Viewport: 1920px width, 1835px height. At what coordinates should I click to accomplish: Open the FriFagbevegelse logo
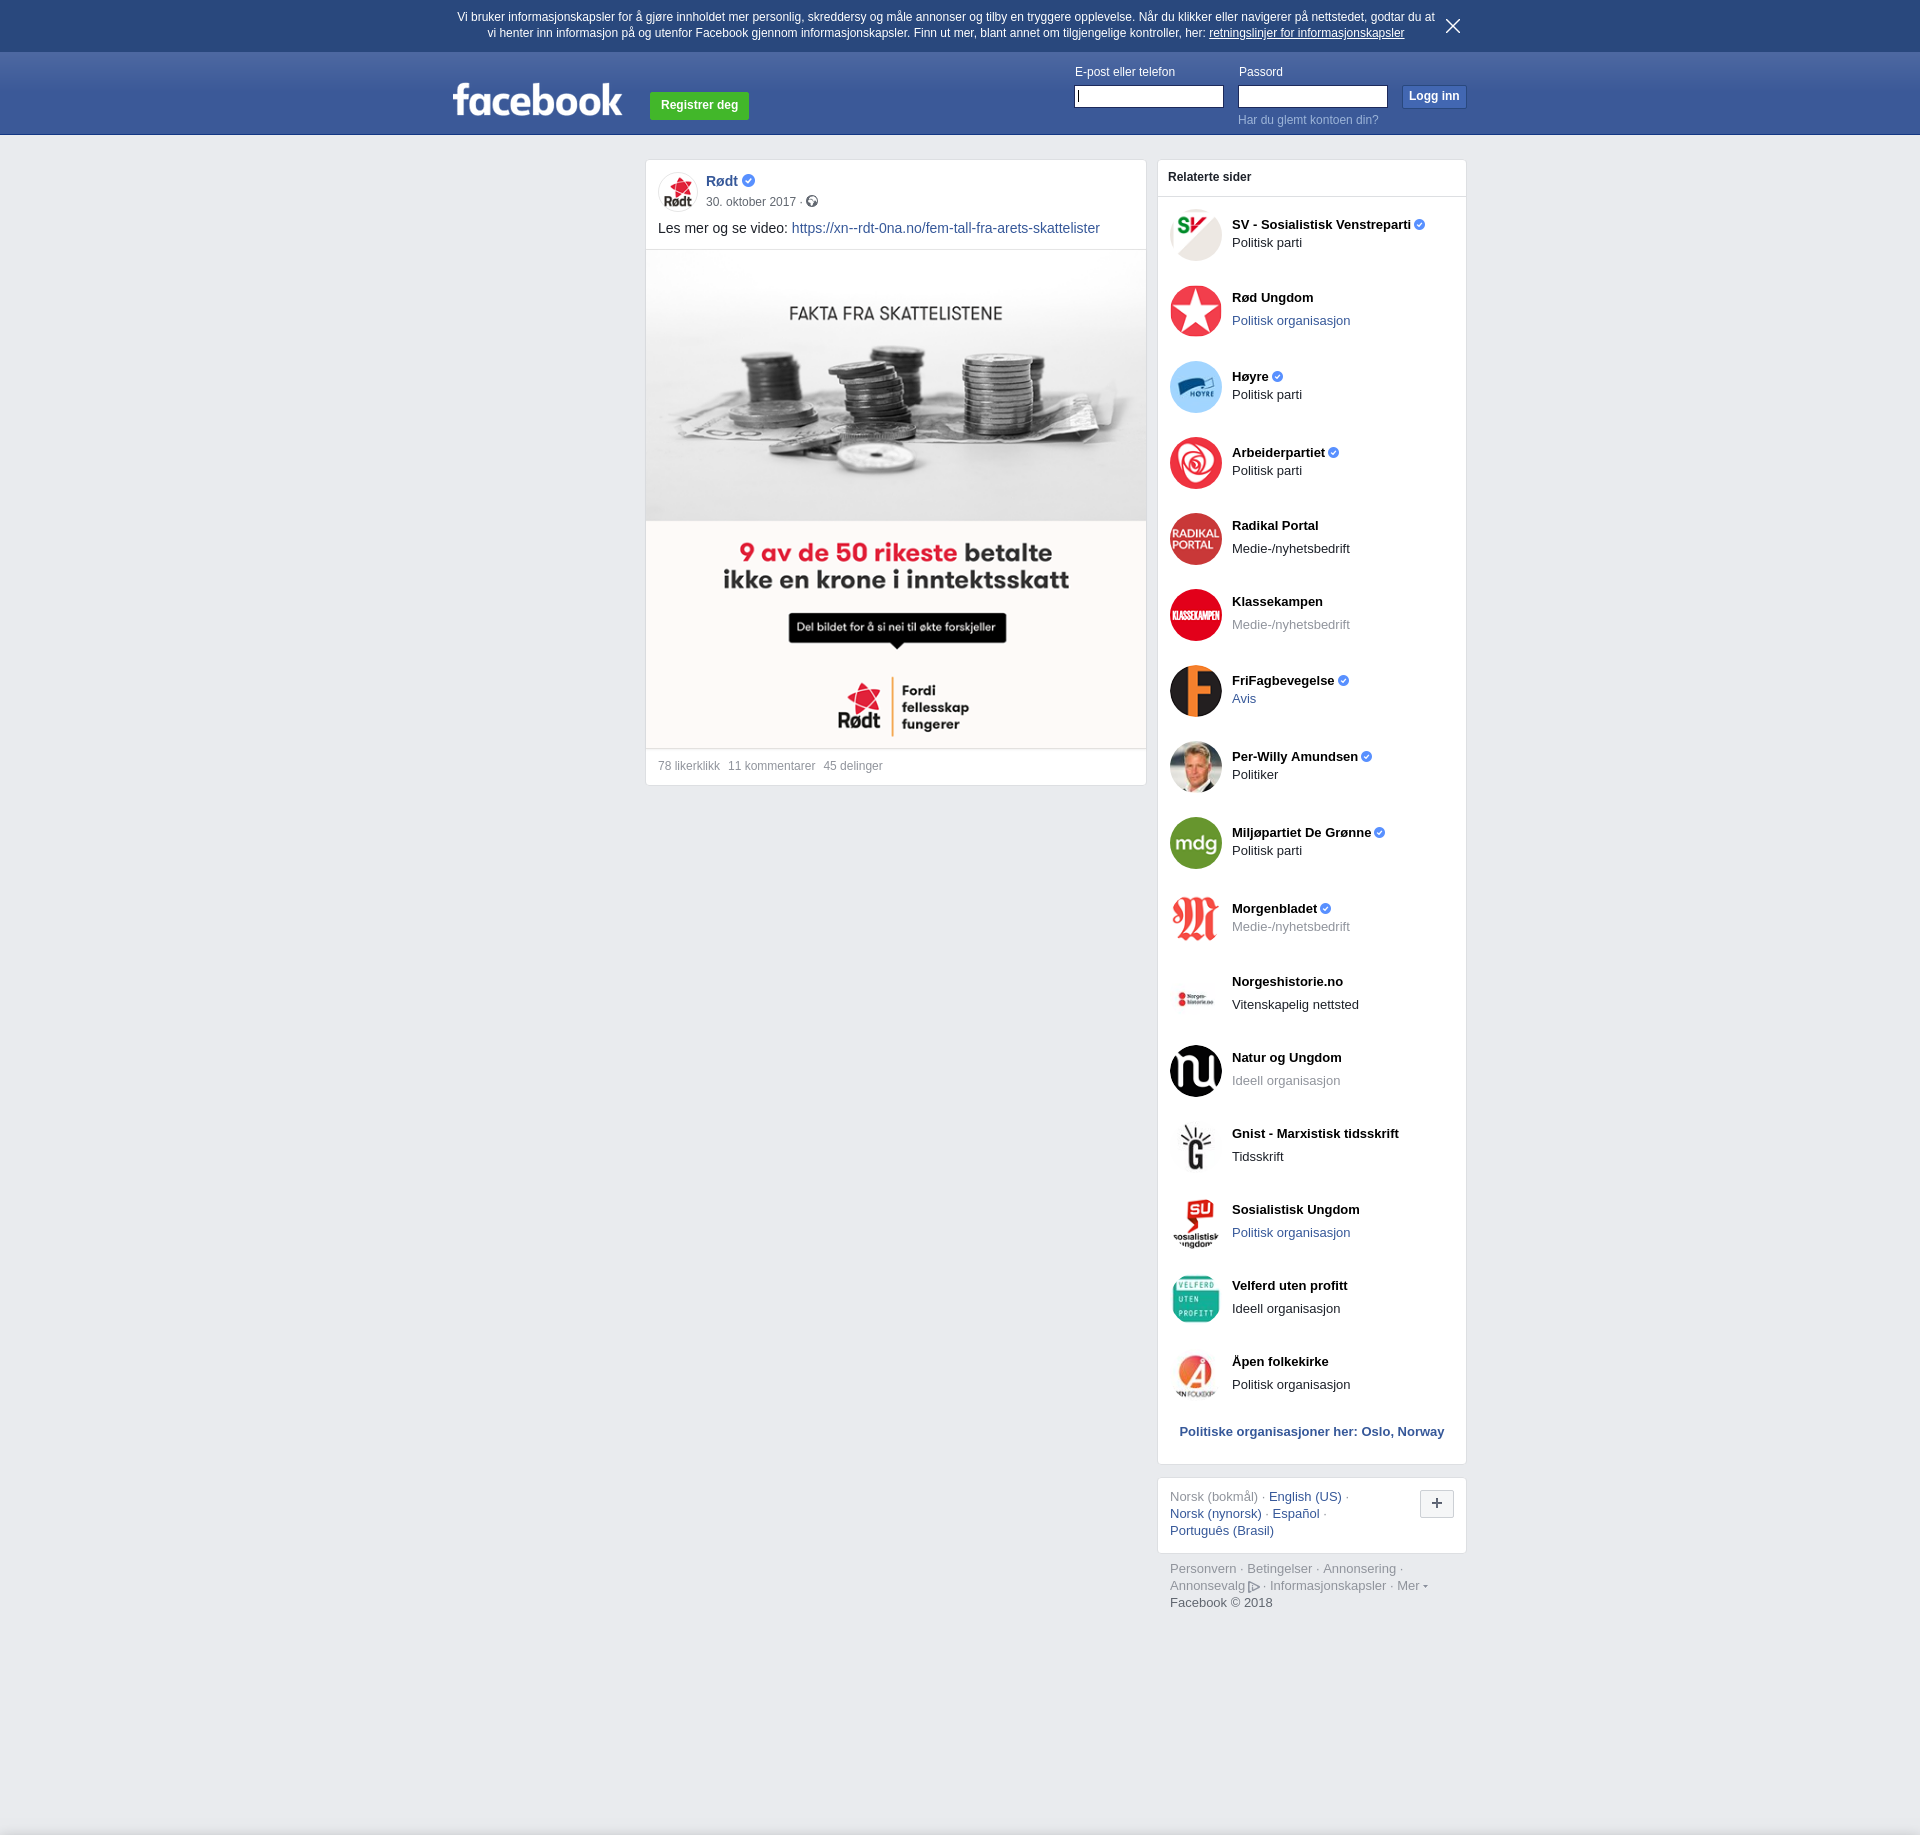1196,691
